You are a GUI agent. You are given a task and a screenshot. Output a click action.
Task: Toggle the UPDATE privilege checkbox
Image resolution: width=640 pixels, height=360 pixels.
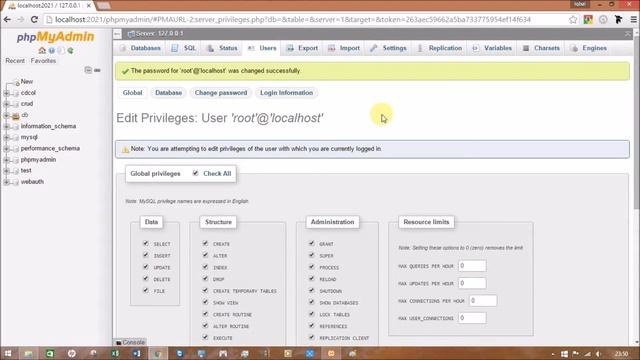click(x=146, y=267)
